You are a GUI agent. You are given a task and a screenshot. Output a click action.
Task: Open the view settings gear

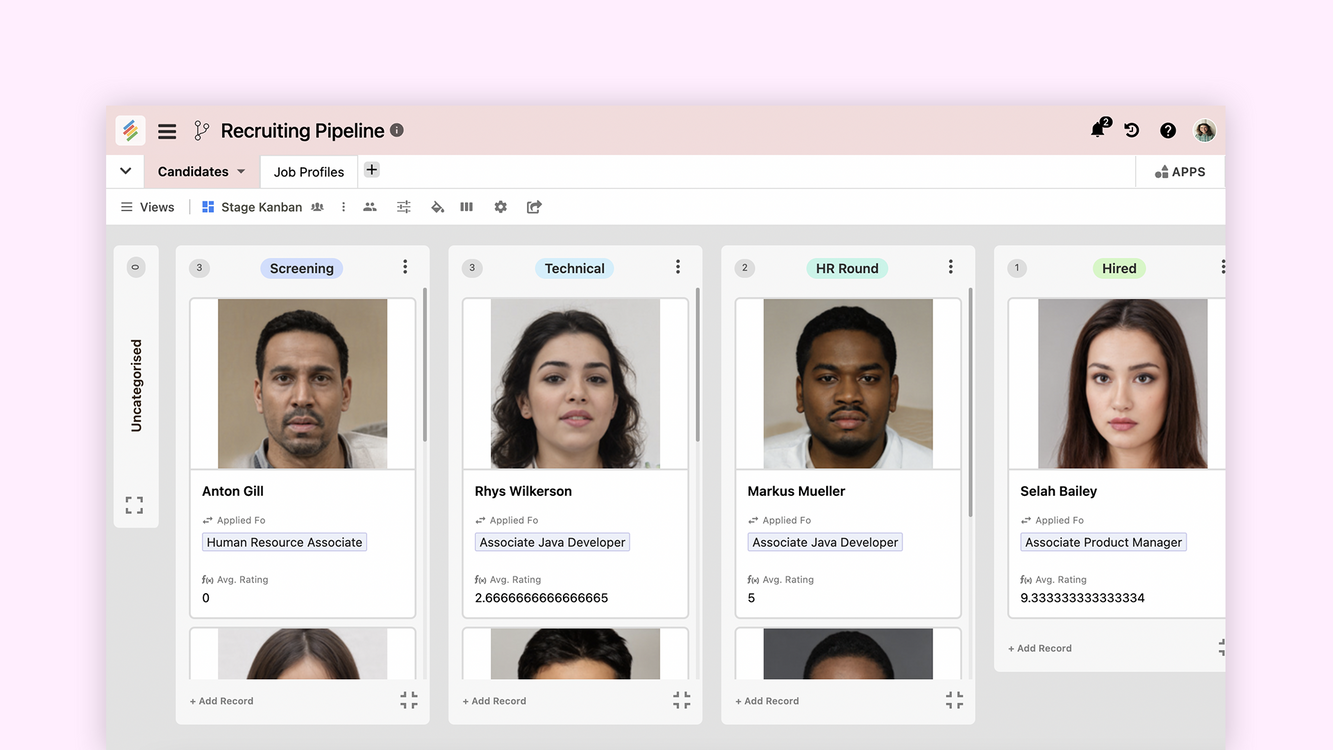(500, 207)
